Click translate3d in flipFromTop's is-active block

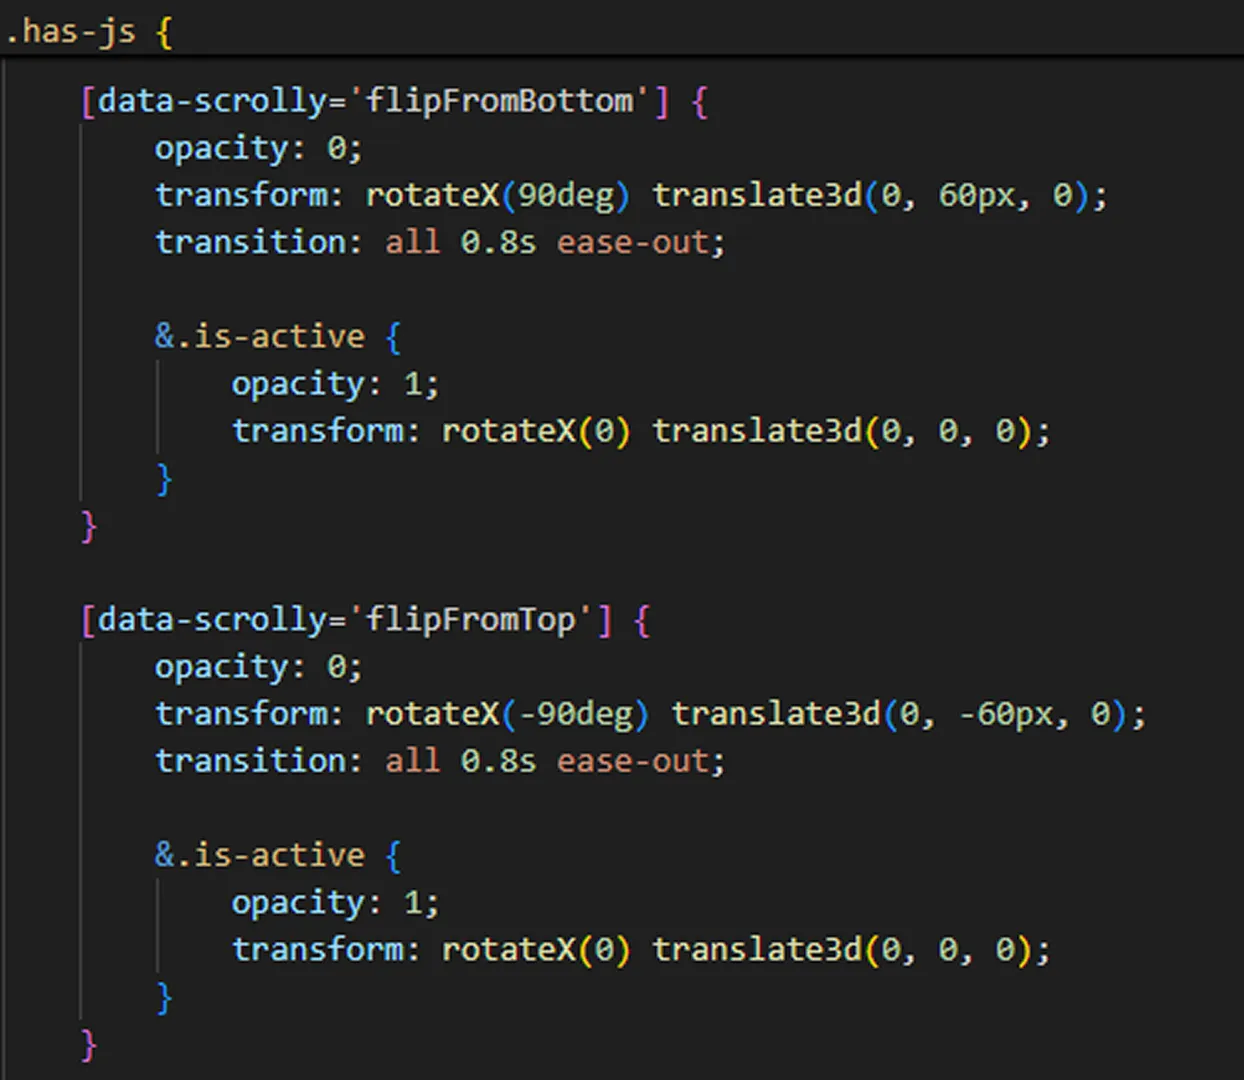tap(758, 949)
